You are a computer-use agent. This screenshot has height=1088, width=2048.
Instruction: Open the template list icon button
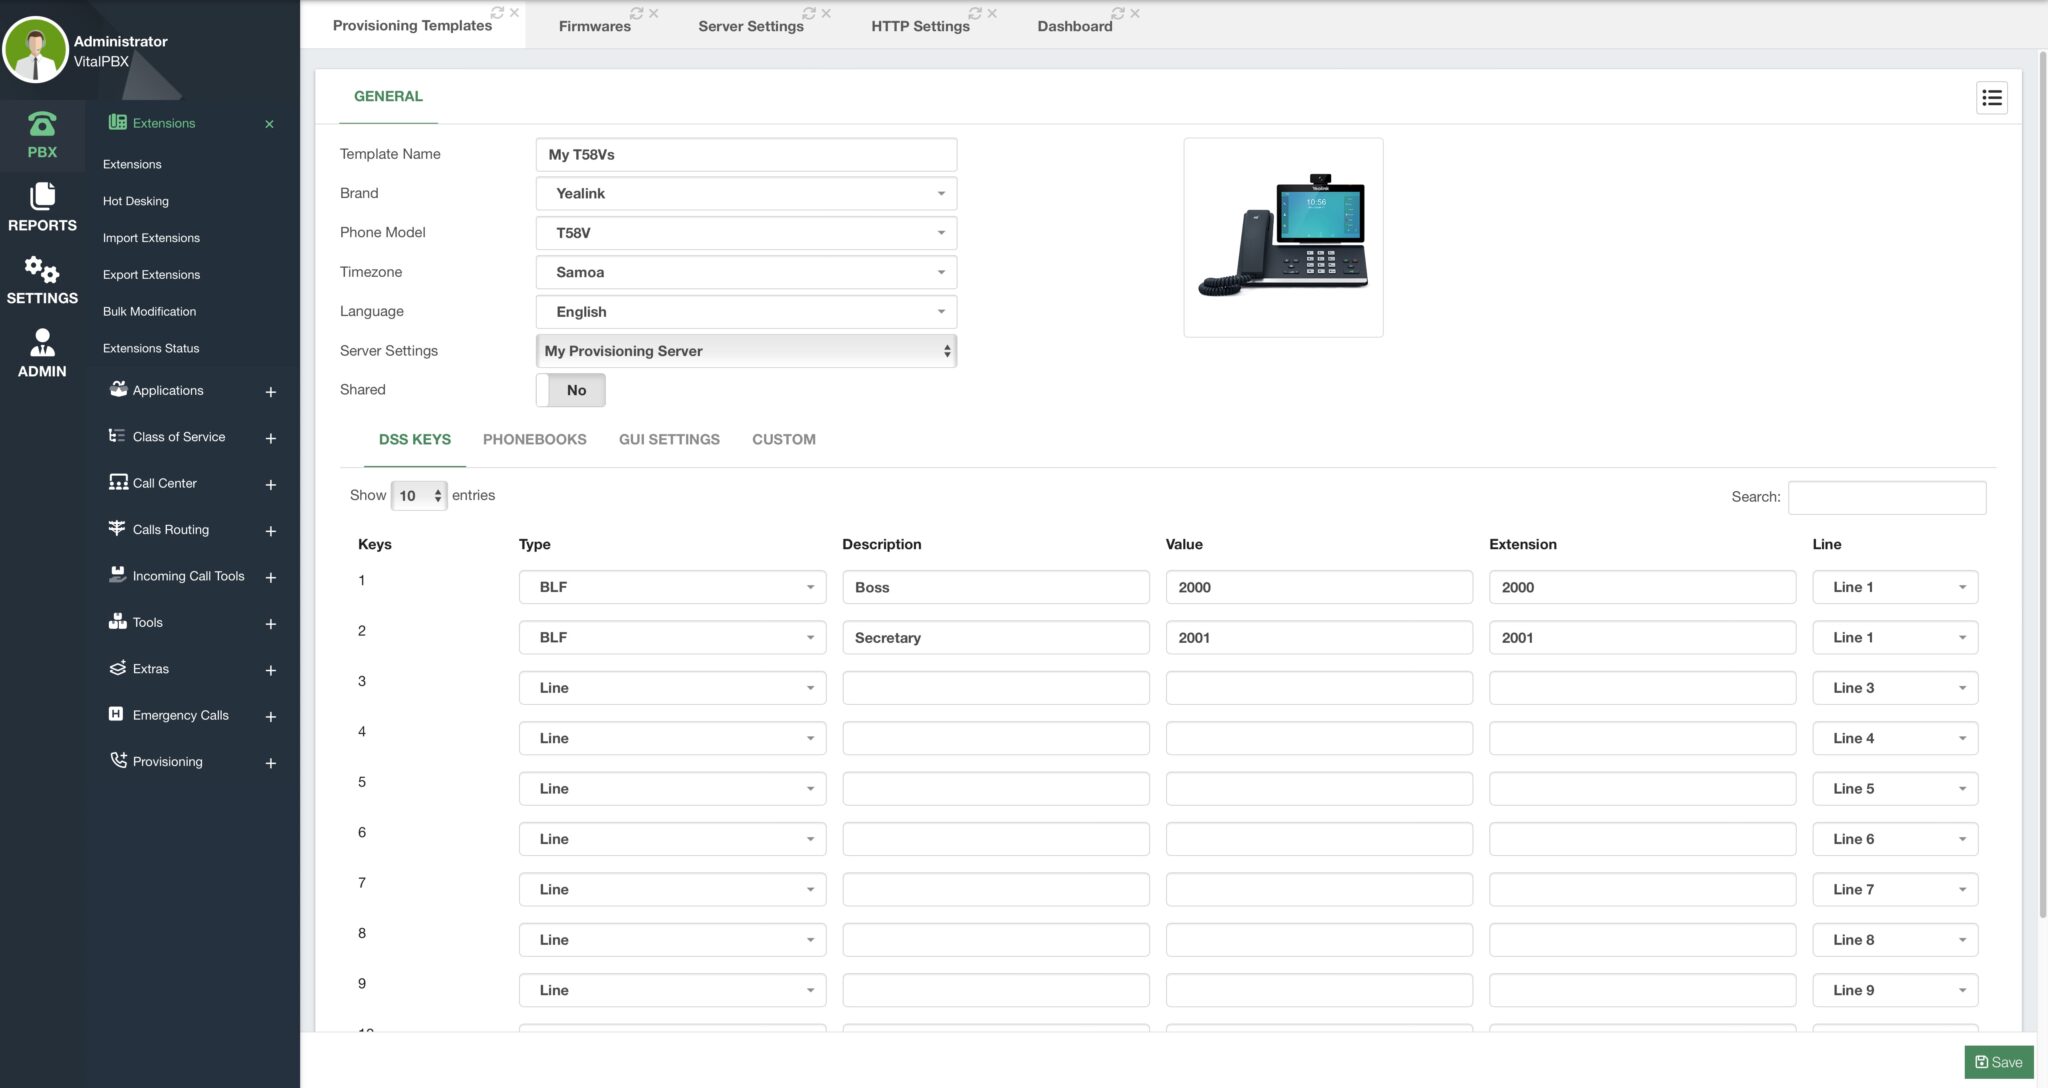1991,98
